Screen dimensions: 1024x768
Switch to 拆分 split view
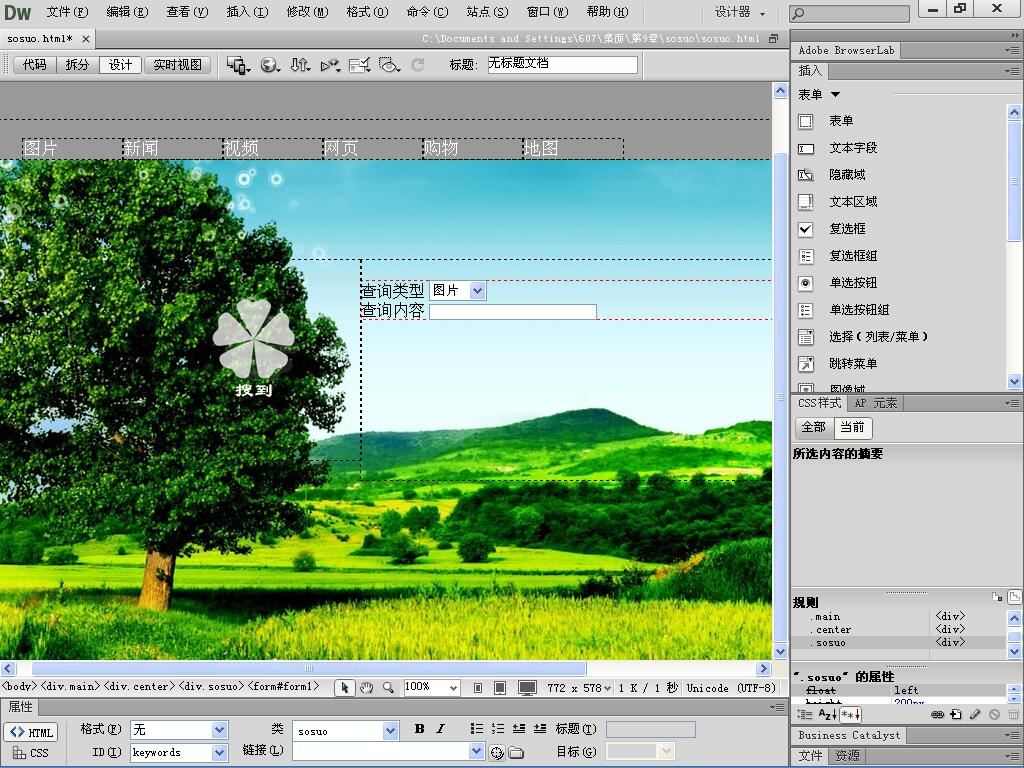pyautogui.click(x=77, y=65)
